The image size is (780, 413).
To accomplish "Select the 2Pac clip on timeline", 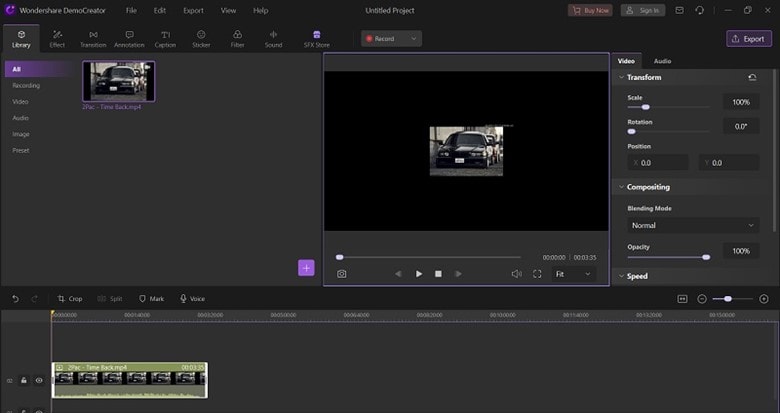I will (x=129, y=380).
